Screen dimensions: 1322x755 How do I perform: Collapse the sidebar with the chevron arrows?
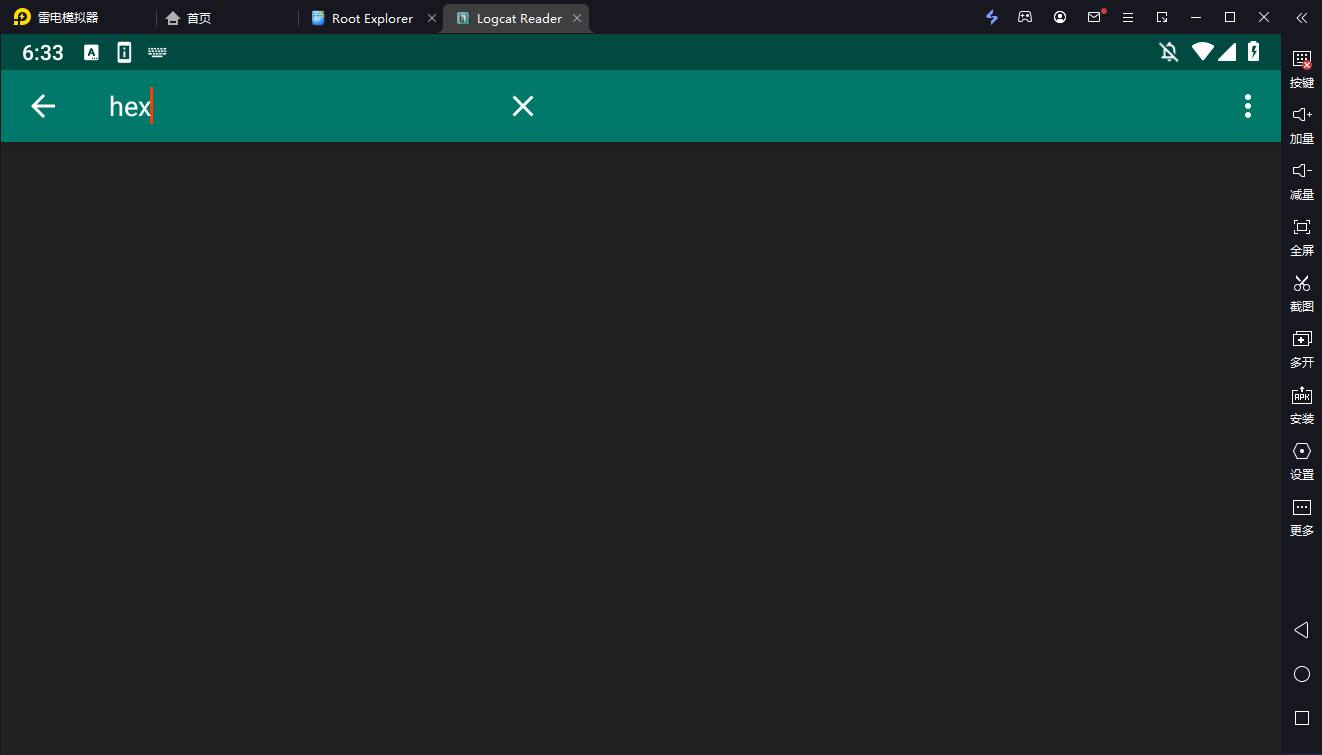(x=1301, y=17)
